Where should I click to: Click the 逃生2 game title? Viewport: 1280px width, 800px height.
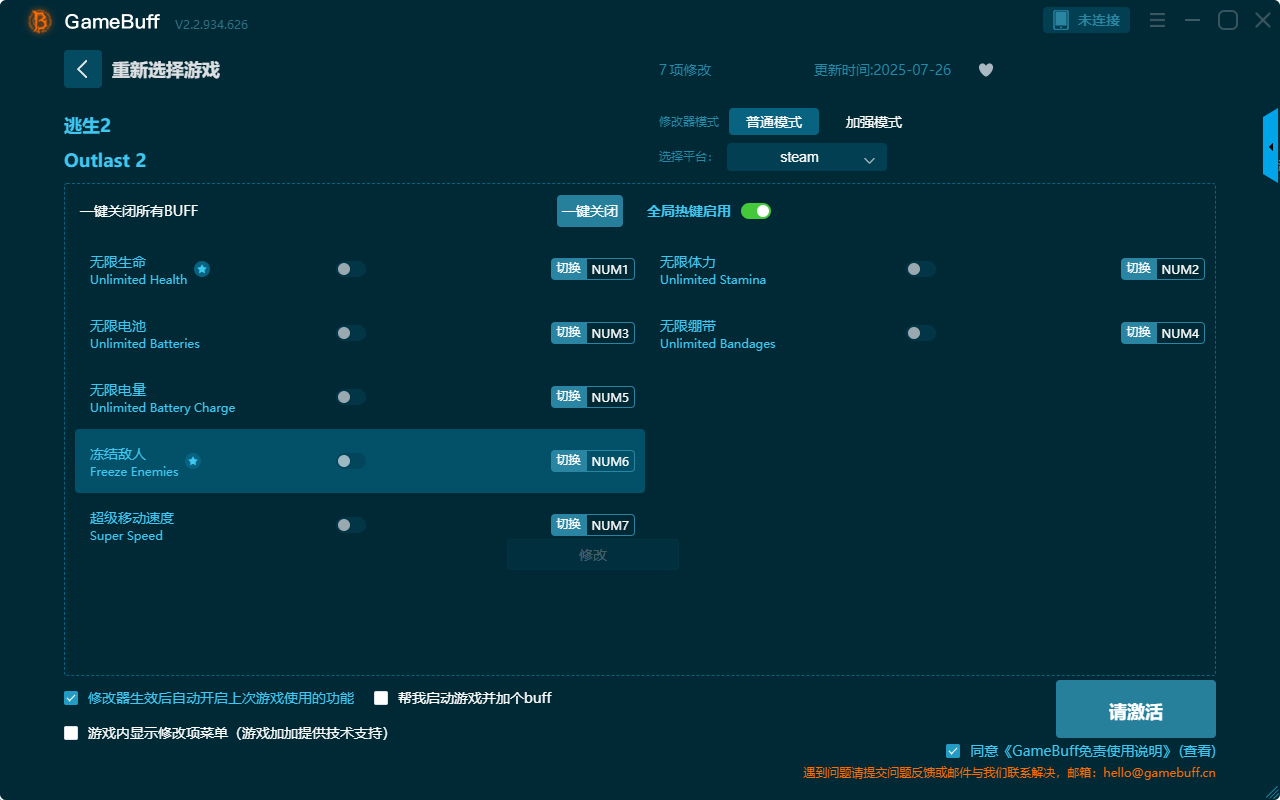pyautogui.click(x=87, y=125)
